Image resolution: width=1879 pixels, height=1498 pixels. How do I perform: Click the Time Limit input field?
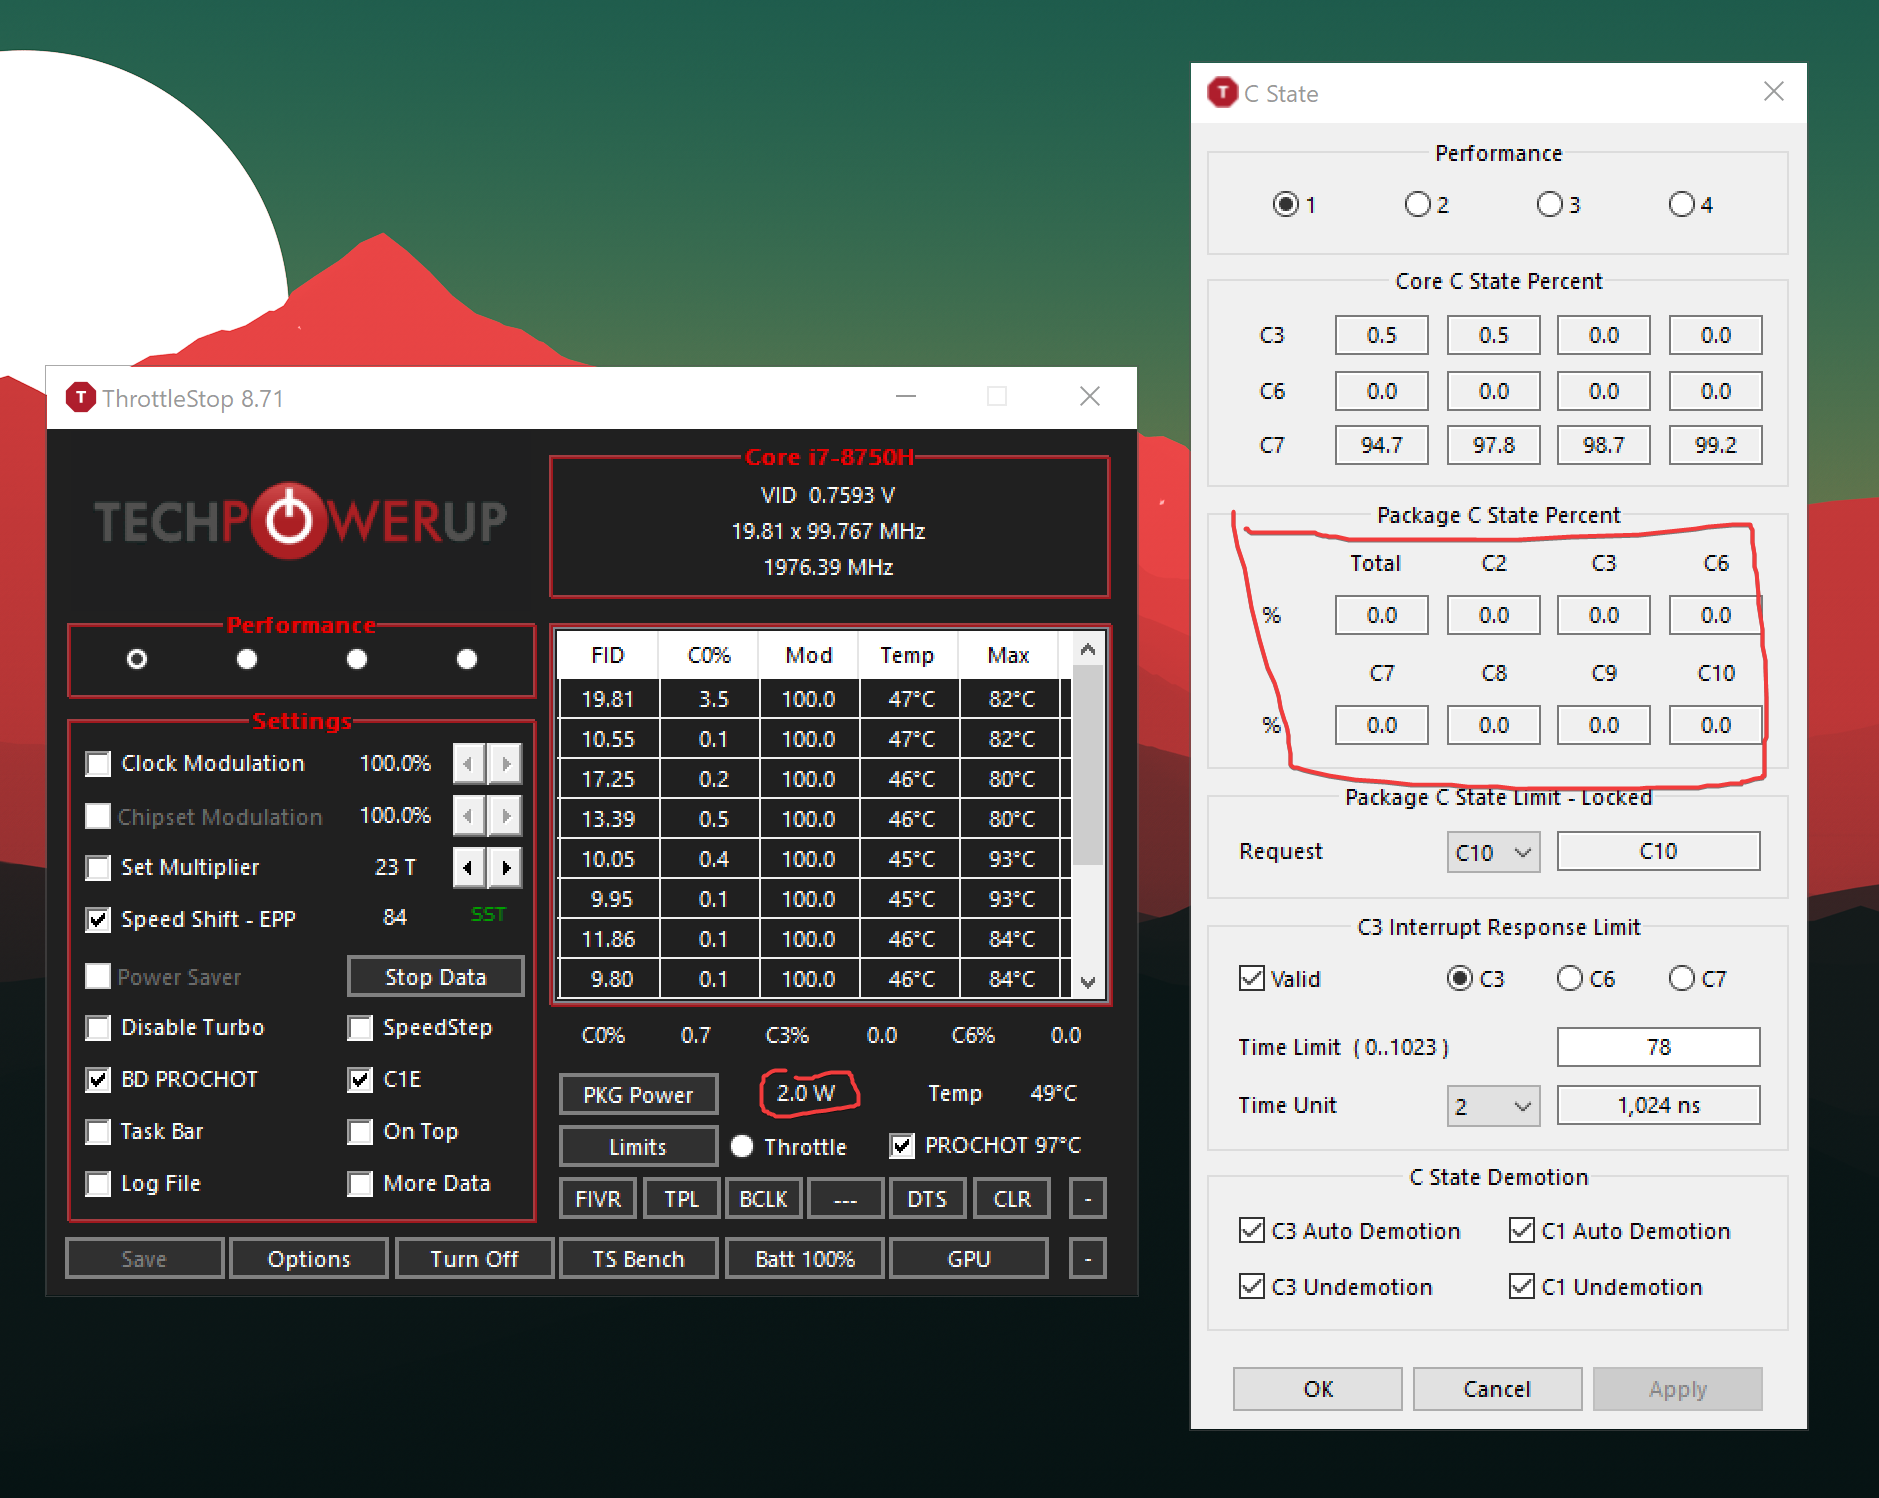(1658, 1047)
